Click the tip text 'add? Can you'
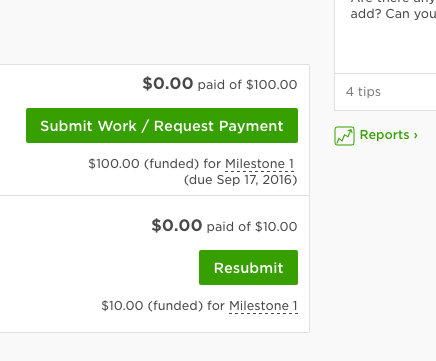Image resolution: width=436 pixels, height=361 pixels. click(x=393, y=14)
